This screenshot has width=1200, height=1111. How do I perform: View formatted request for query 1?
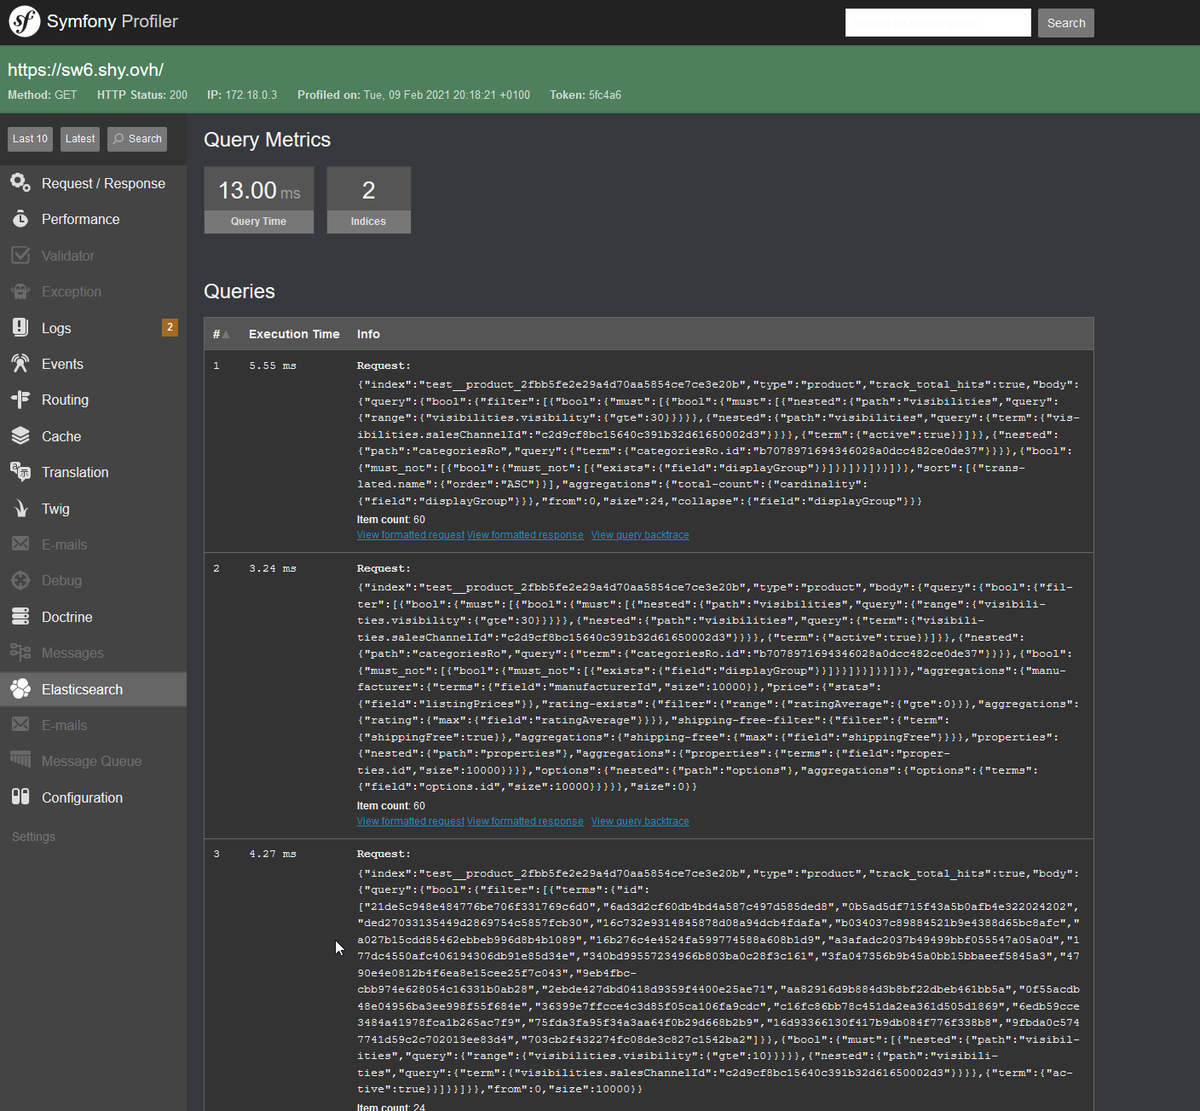(410, 535)
